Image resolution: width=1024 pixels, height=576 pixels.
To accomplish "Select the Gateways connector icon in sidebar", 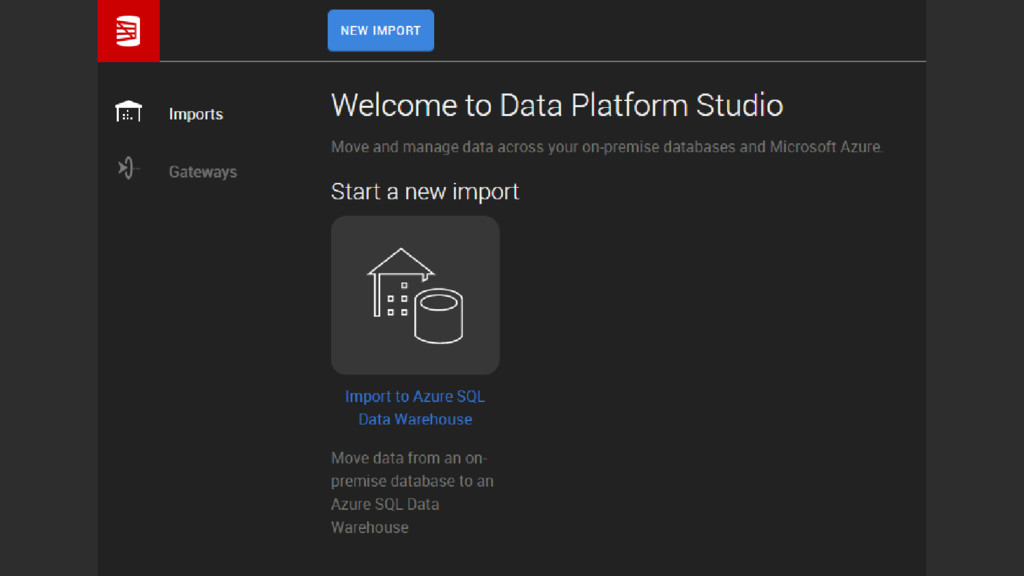I will [128, 168].
